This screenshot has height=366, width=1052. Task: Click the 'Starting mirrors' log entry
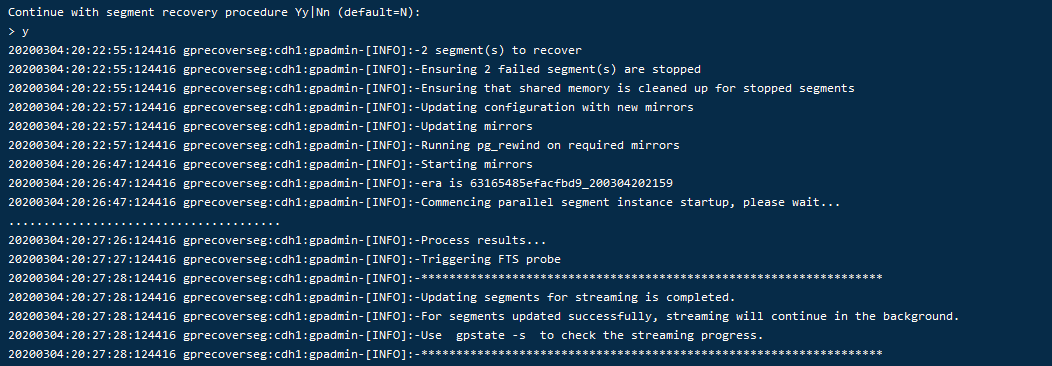click(270, 164)
